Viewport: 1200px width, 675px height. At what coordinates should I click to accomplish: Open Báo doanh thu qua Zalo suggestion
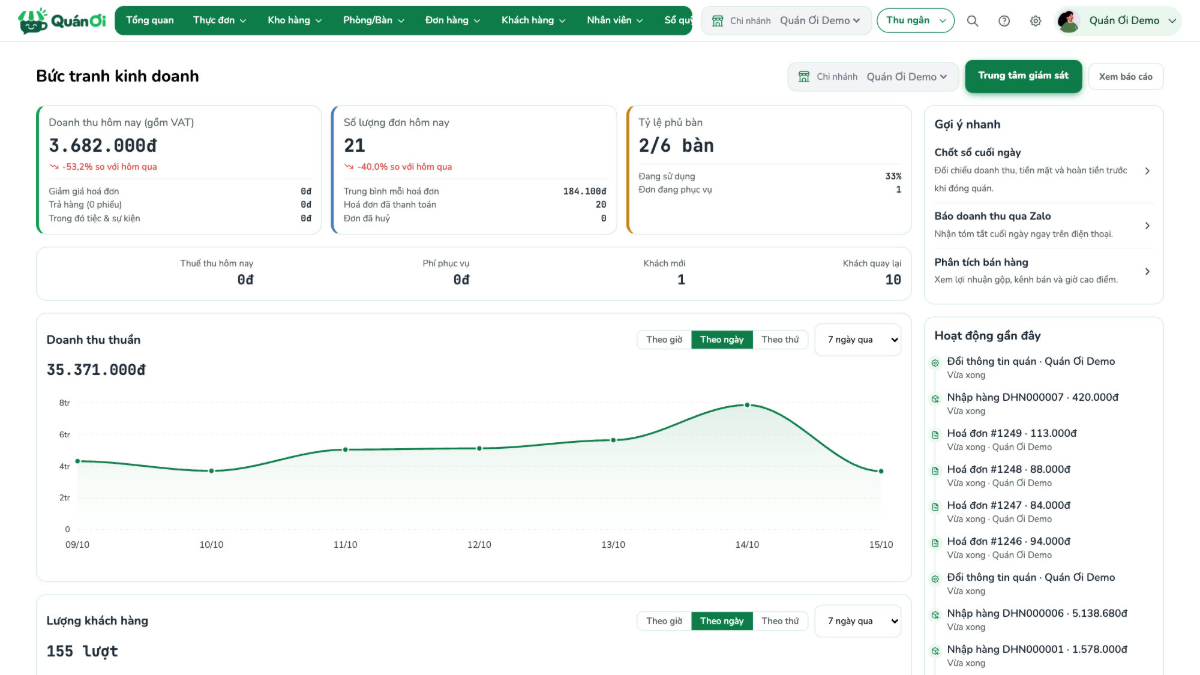tap(1043, 225)
